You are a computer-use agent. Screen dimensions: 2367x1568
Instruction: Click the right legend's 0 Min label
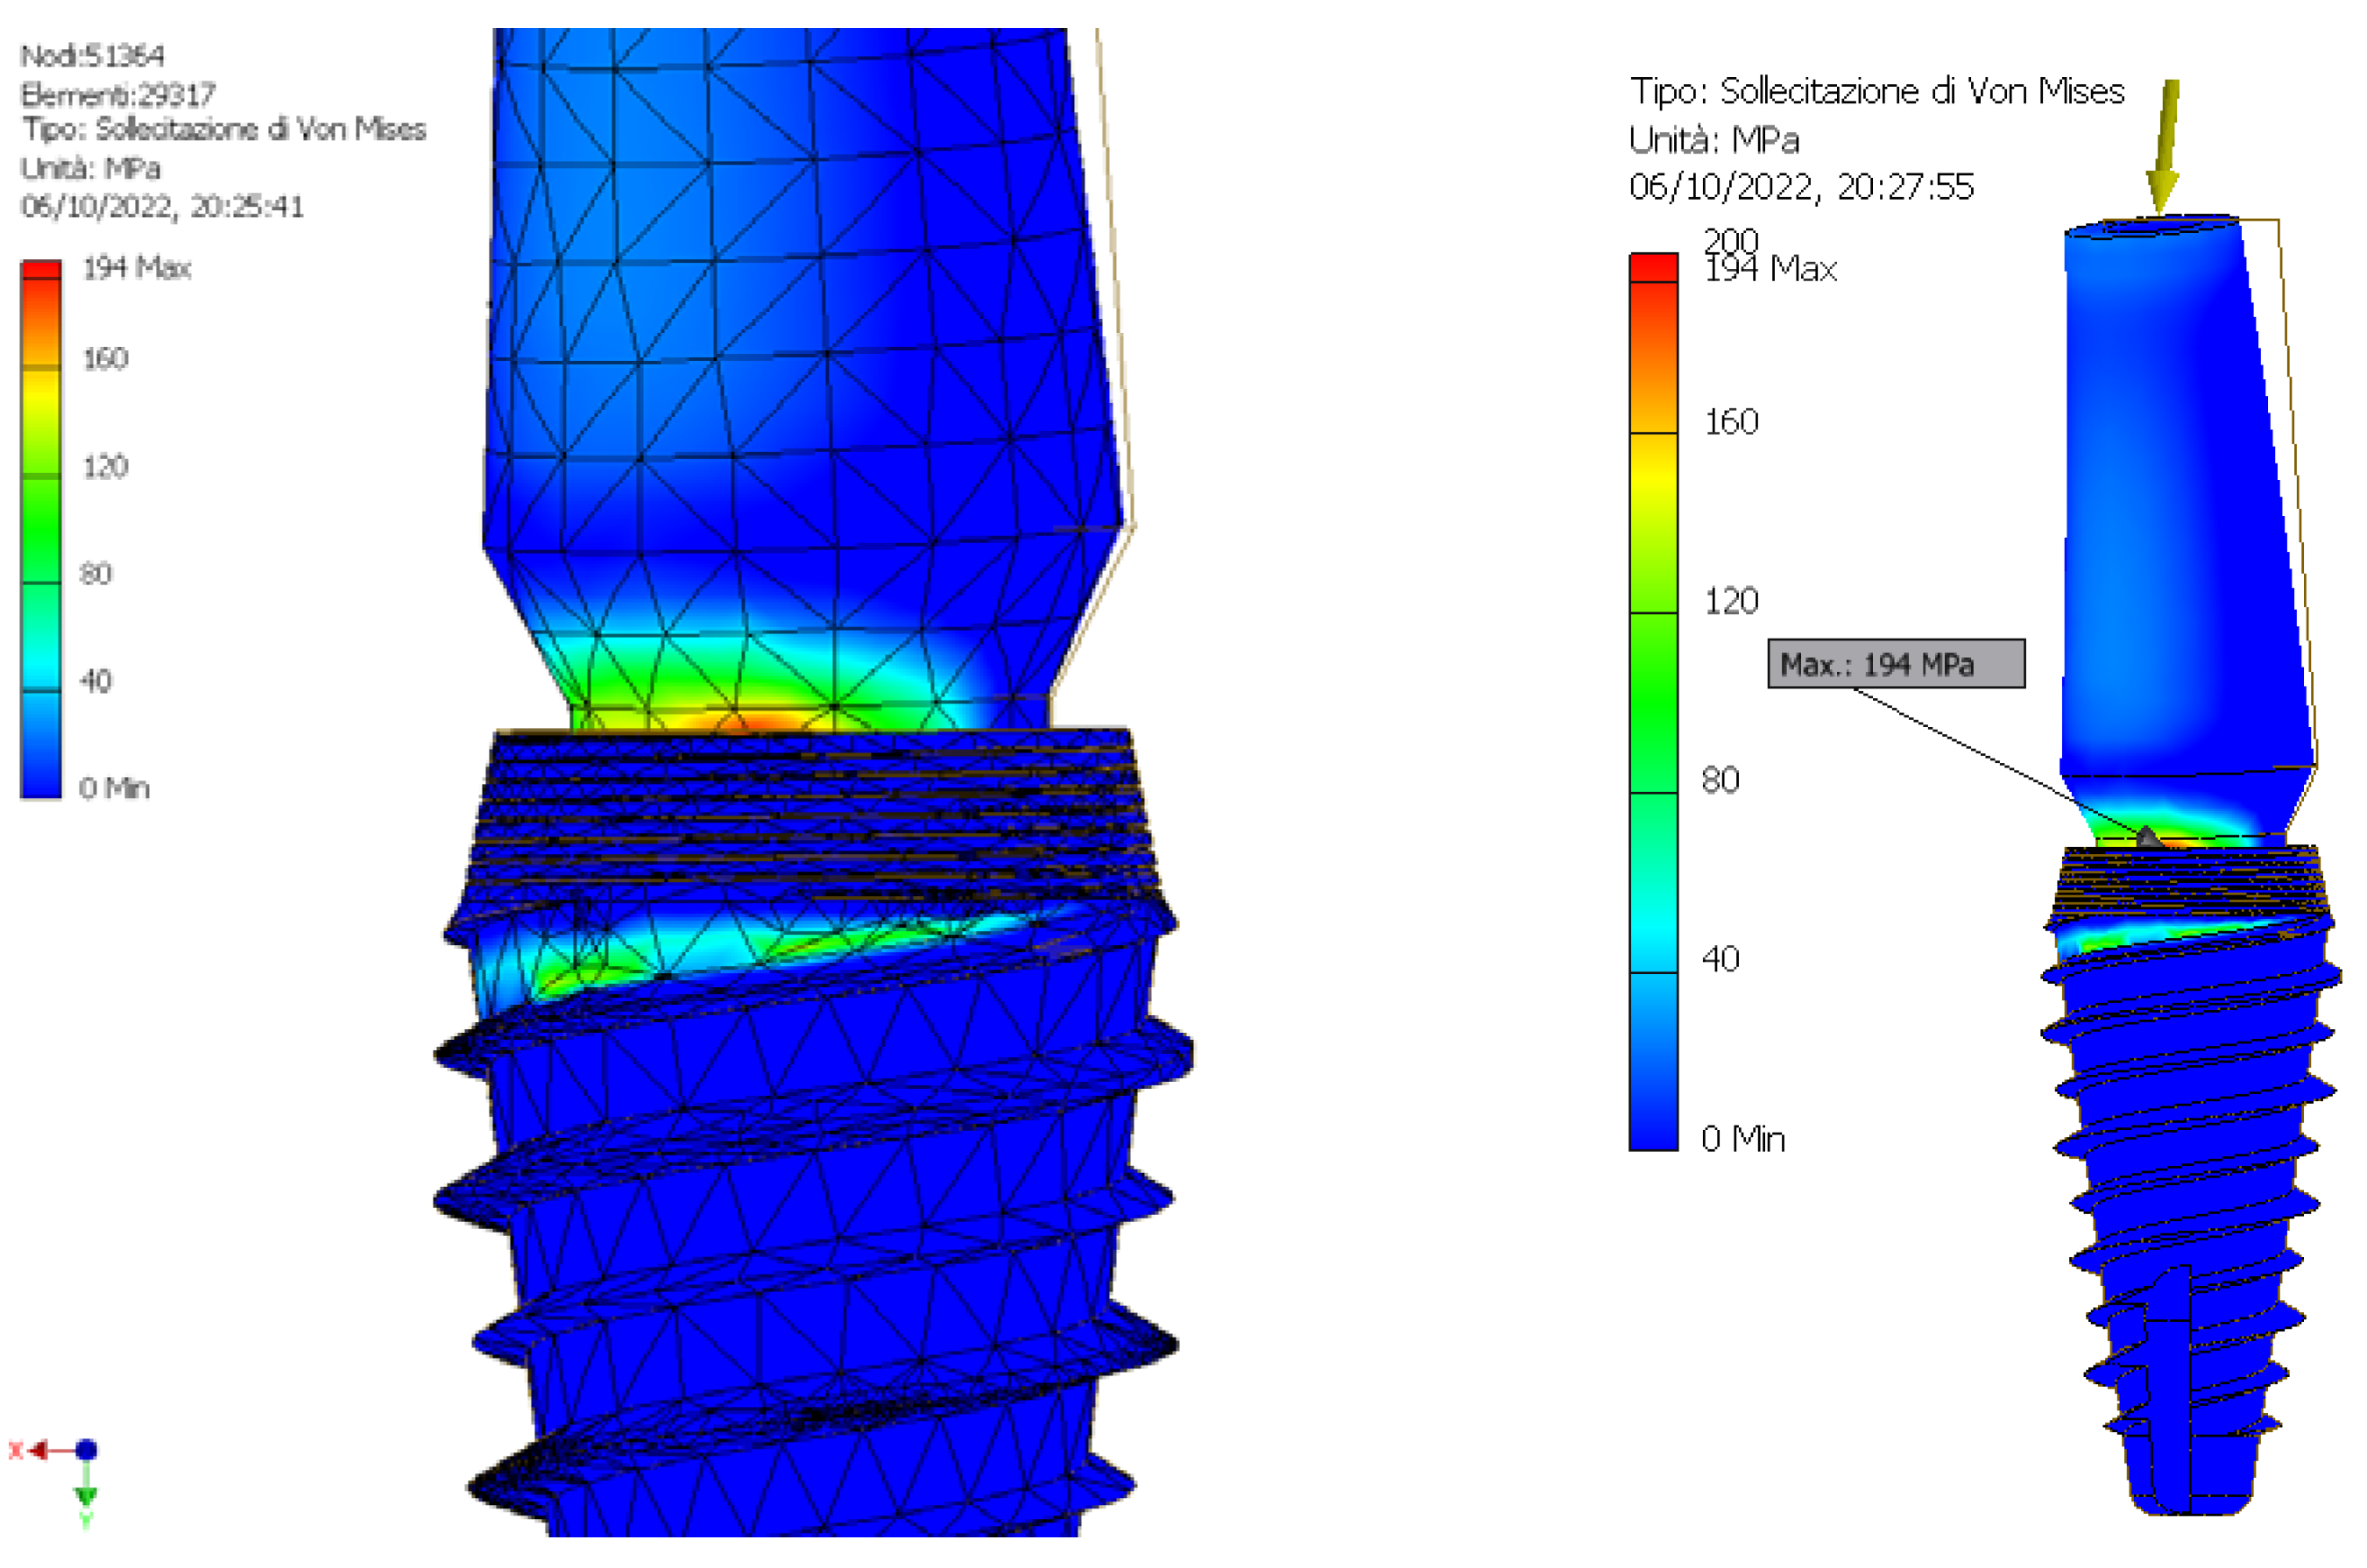coord(1742,1138)
